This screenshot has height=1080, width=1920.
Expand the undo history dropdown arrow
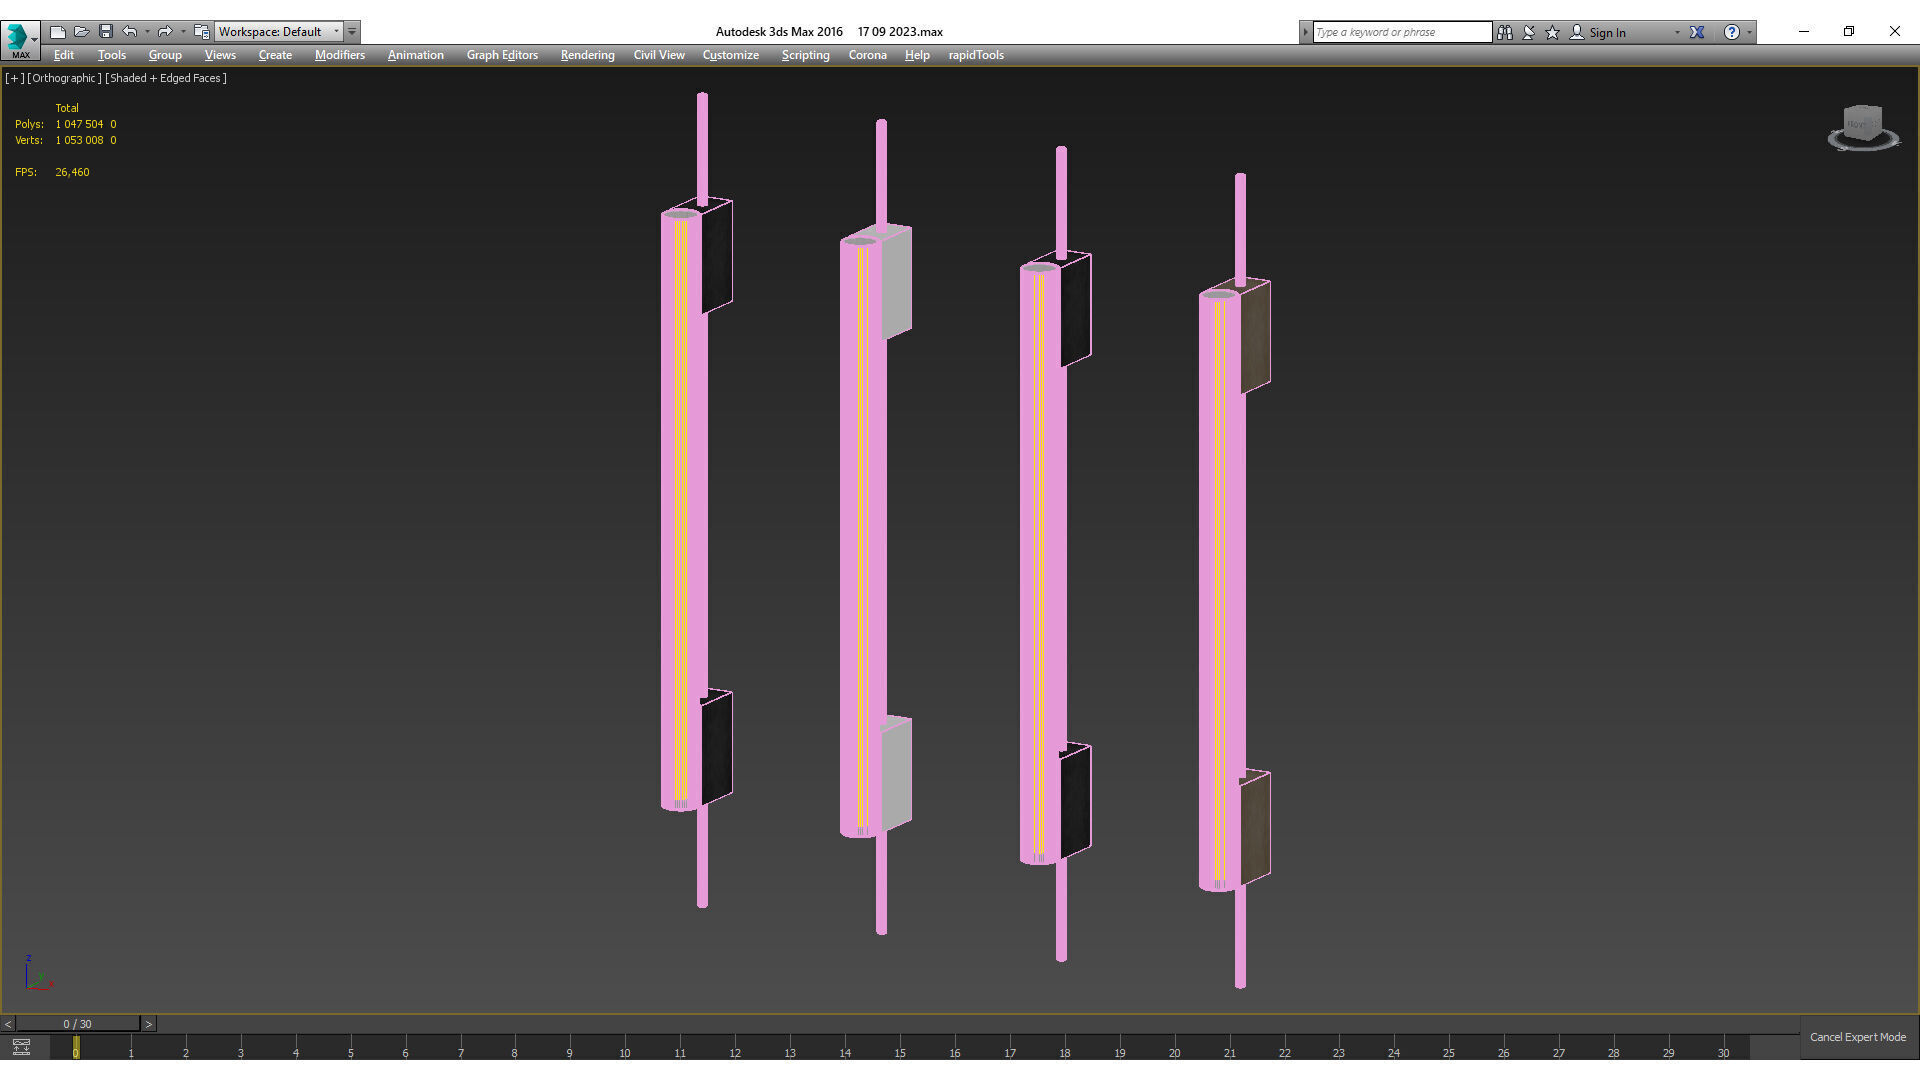[x=147, y=32]
